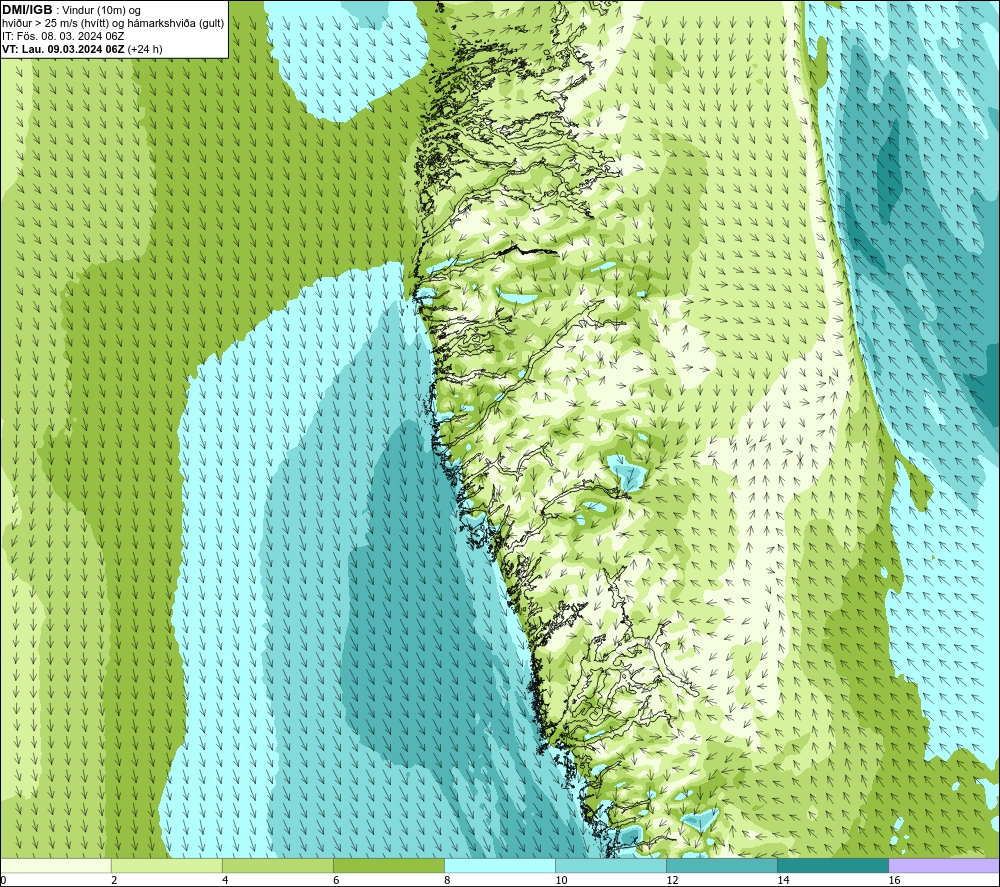Click the legend value '14'
This screenshot has width=1000, height=887.
pyautogui.click(x=783, y=881)
